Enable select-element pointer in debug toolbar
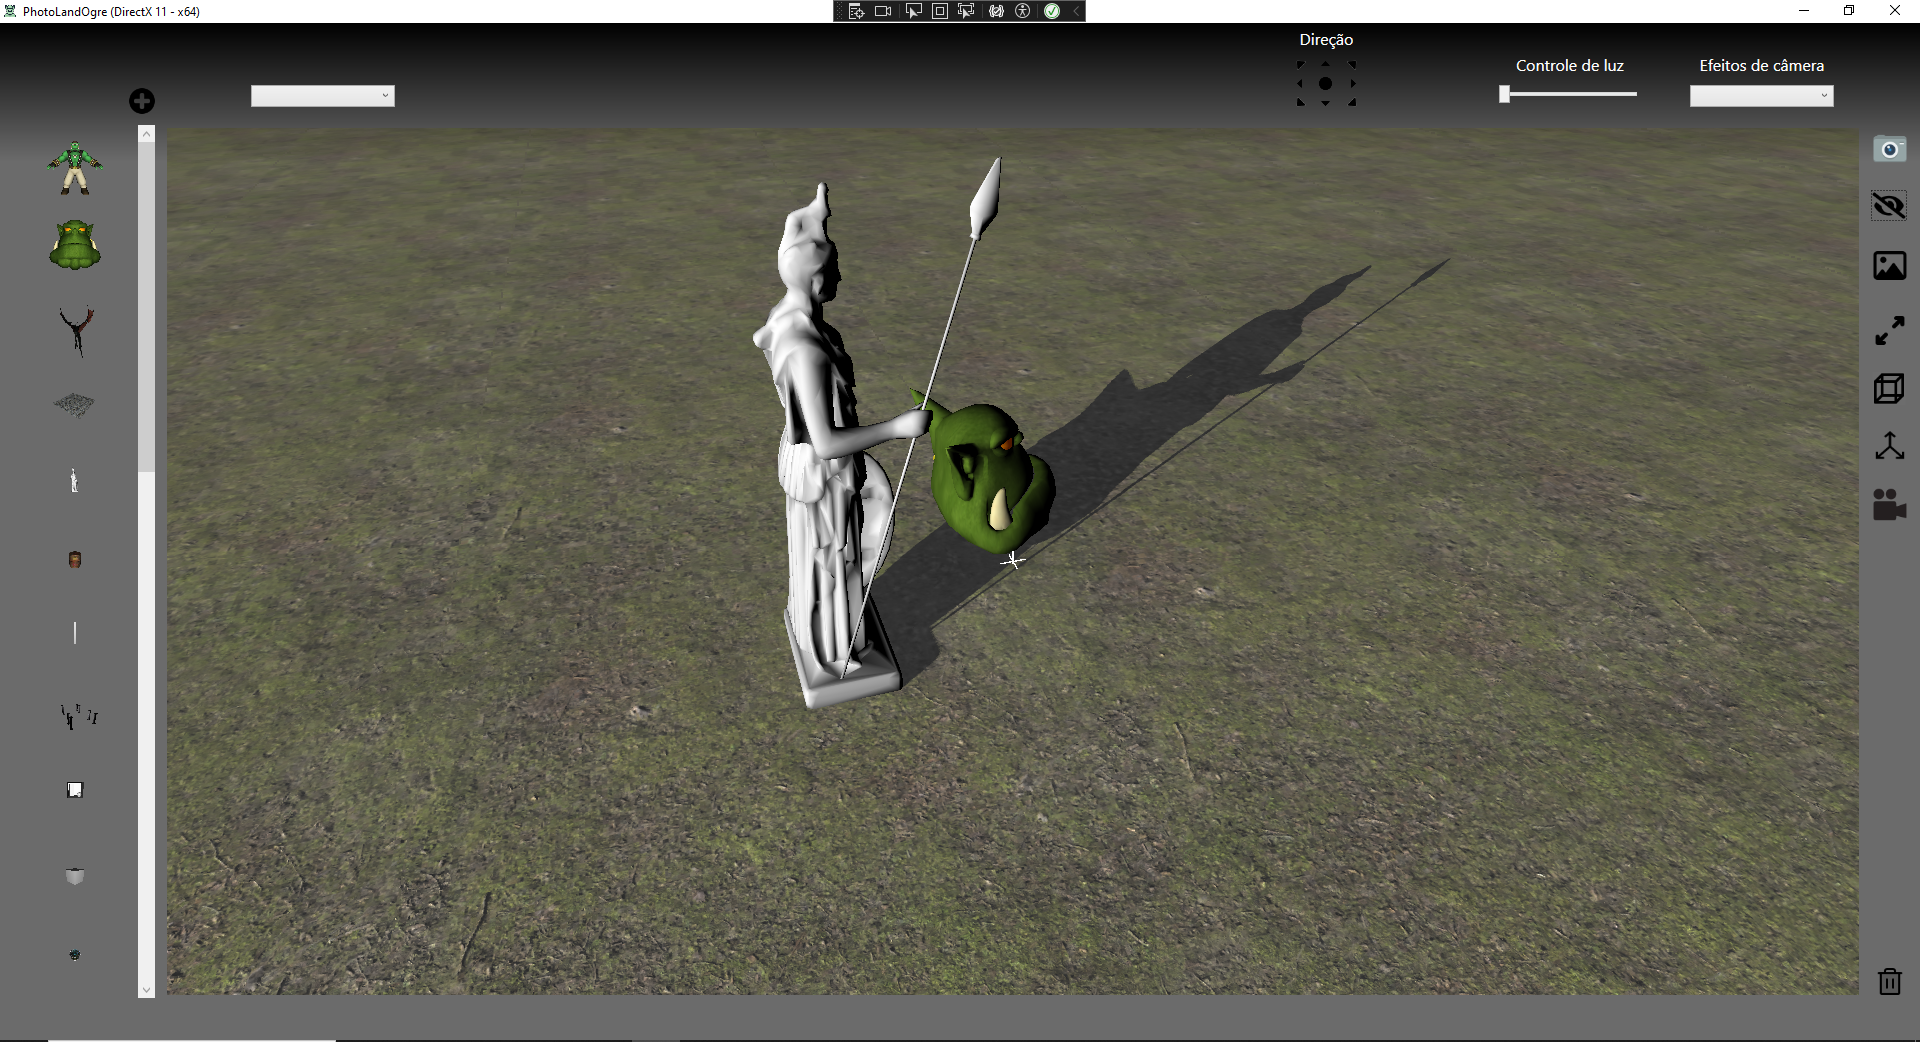Viewport: 1920px width, 1042px height. [x=913, y=11]
